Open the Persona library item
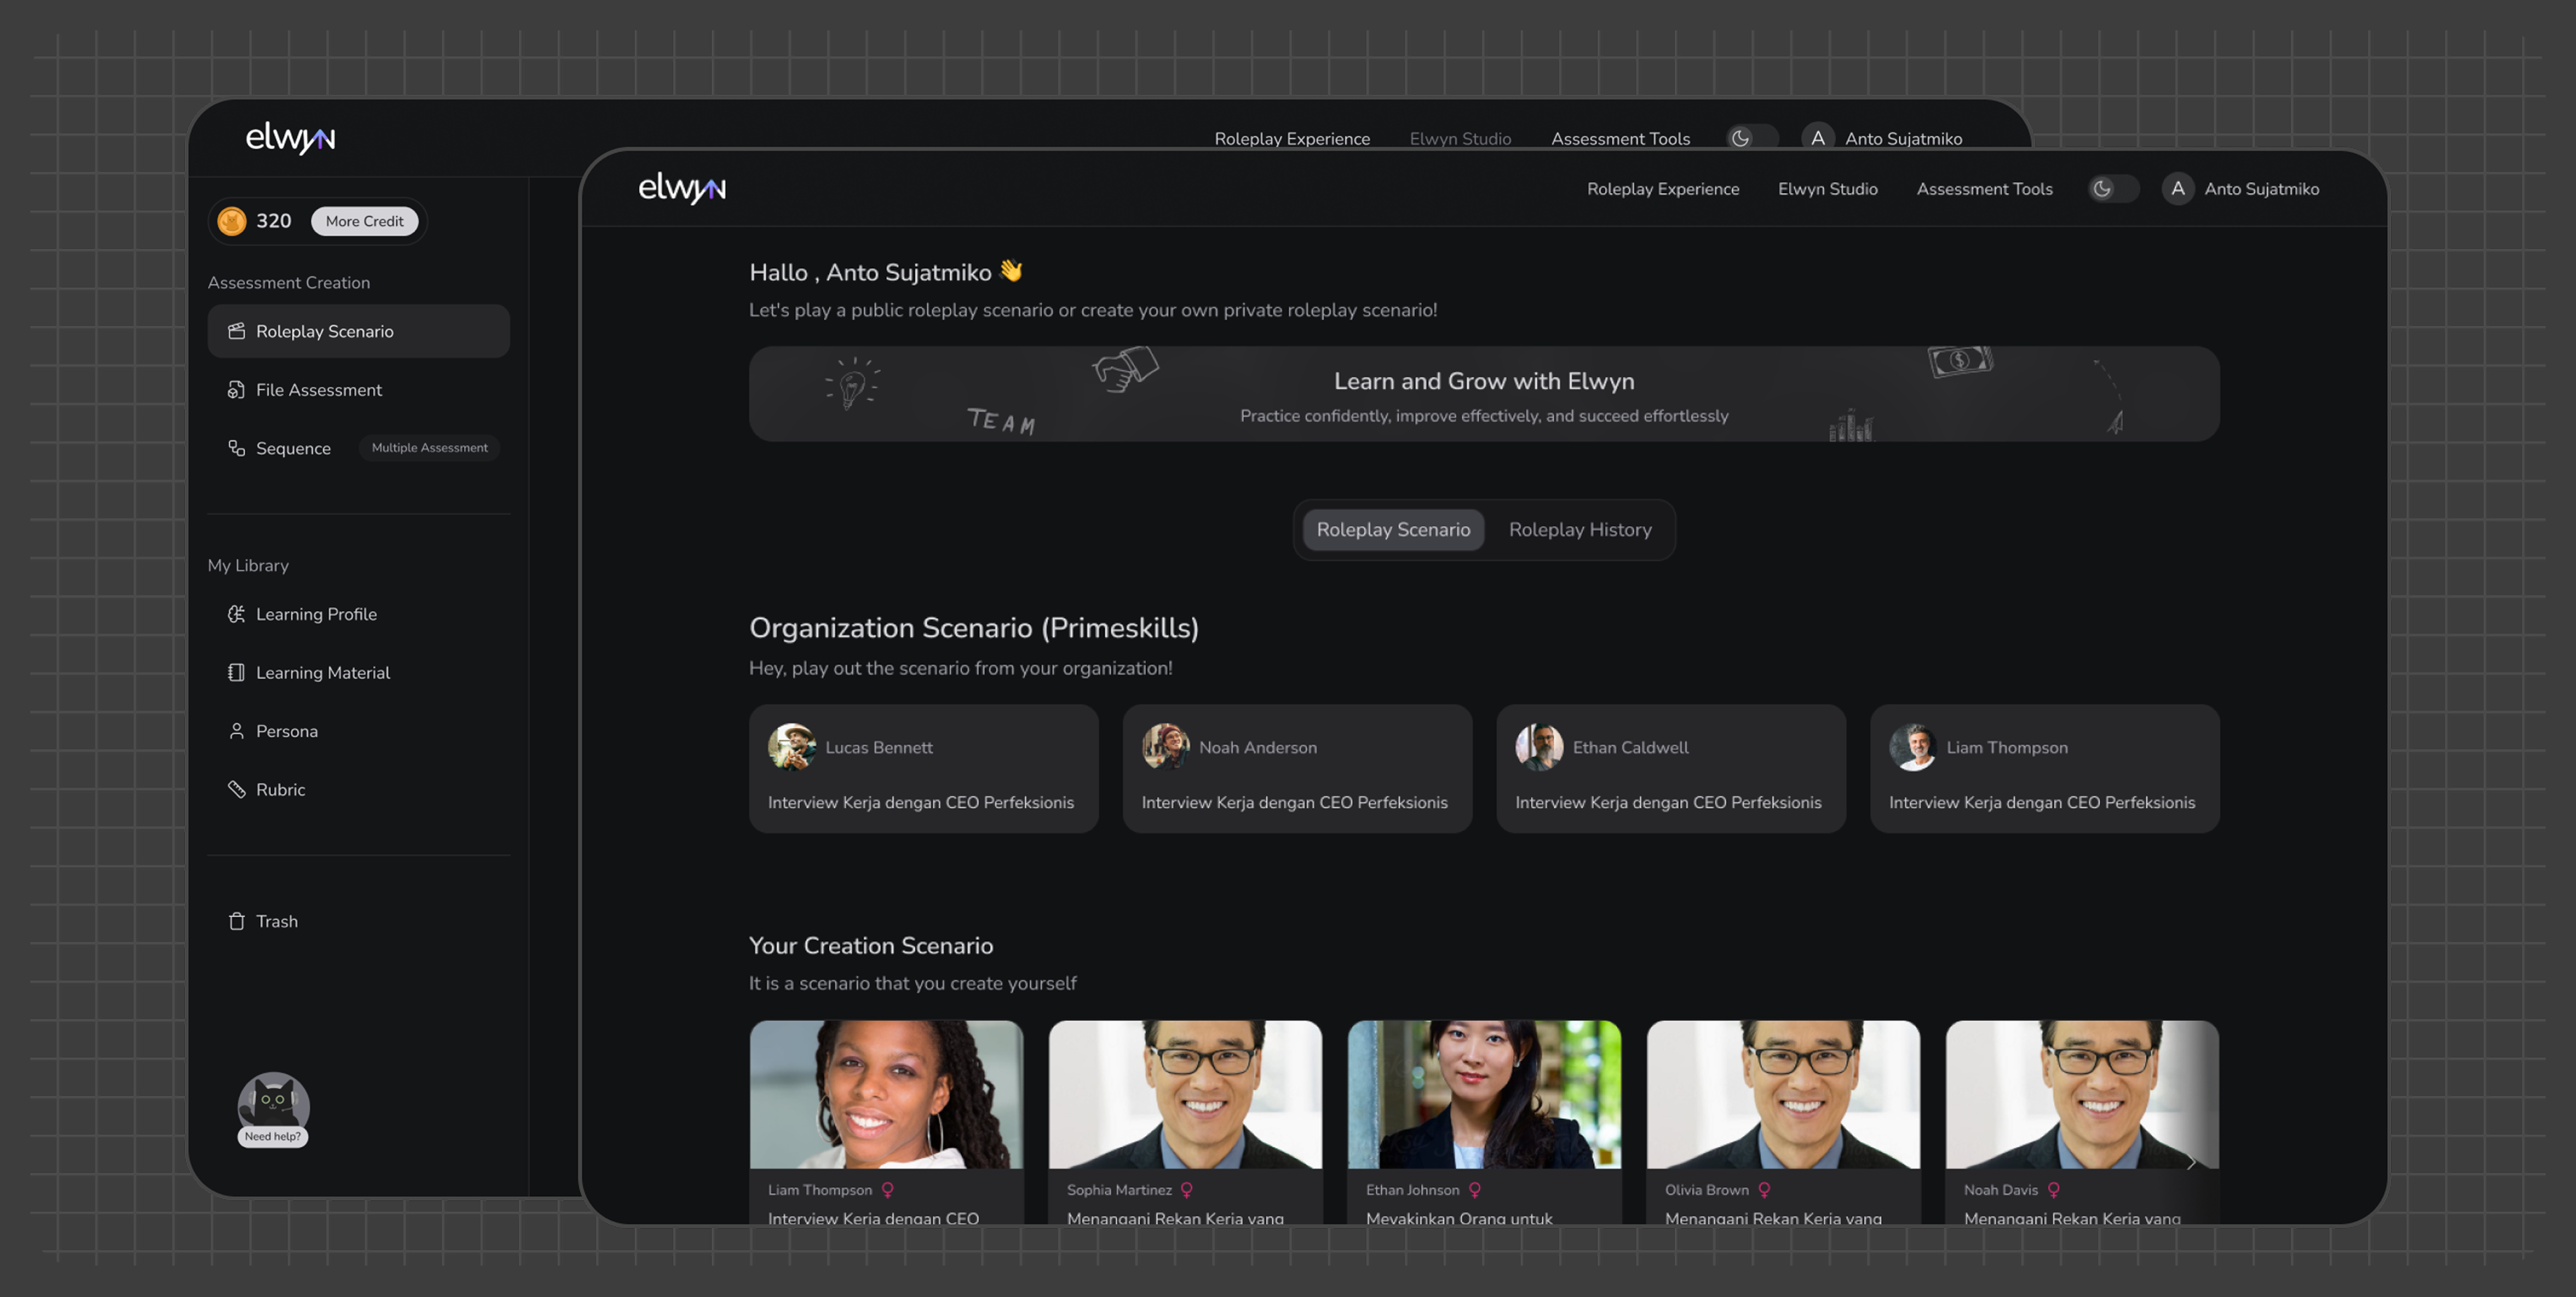The width and height of the screenshot is (2576, 1297). (286, 731)
